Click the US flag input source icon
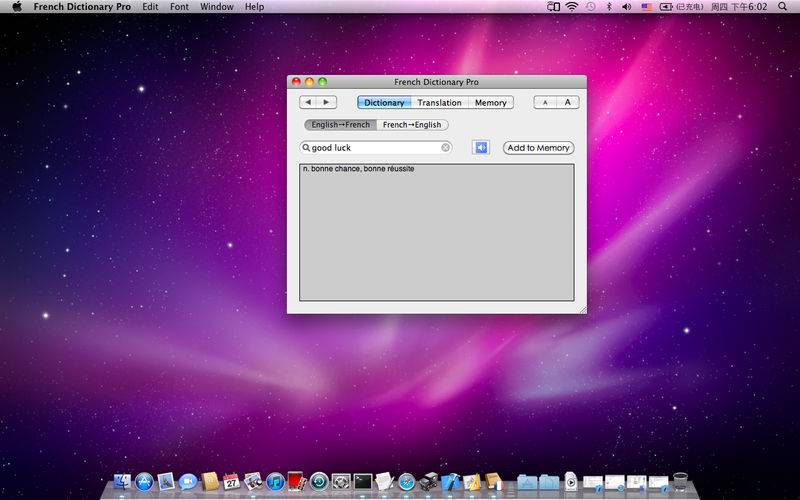This screenshot has height=500, width=800. [x=646, y=7]
